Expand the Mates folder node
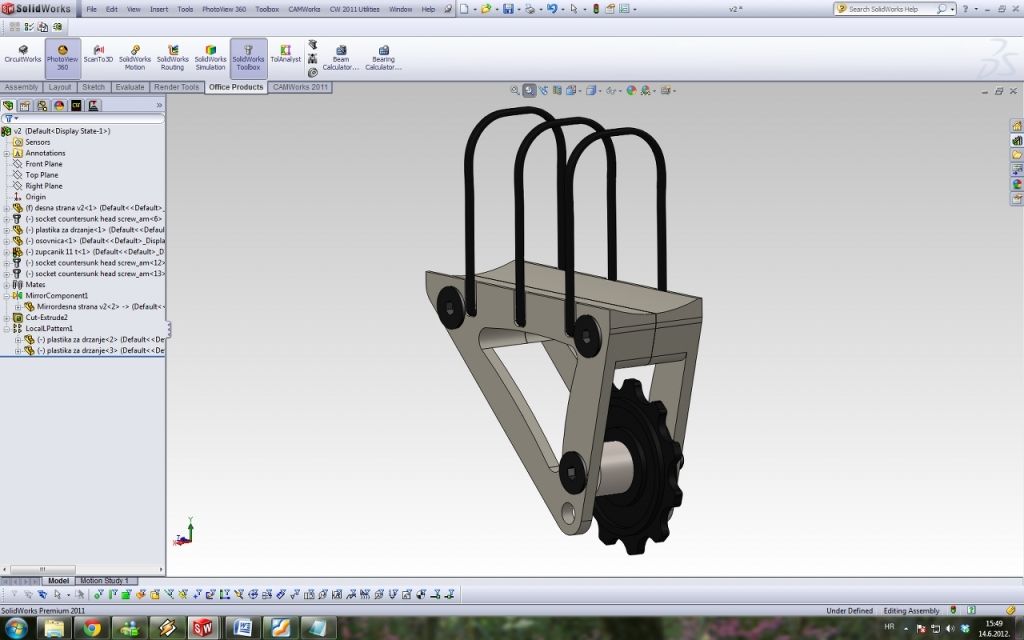 (x=7, y=285)
